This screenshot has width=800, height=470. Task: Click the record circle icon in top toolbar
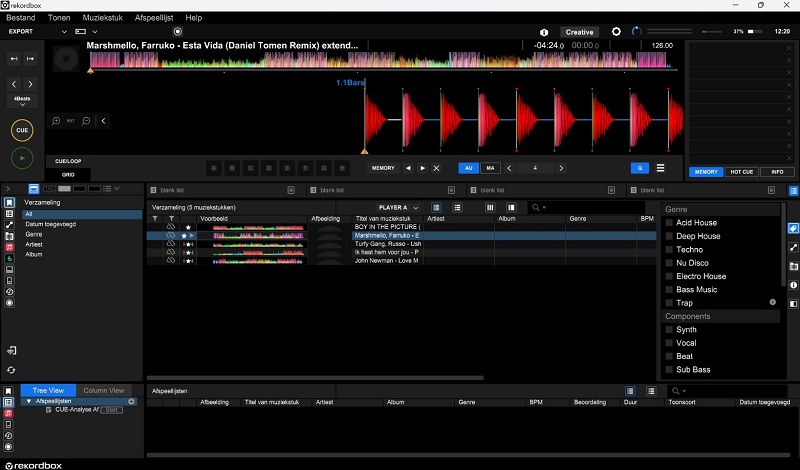178,32
